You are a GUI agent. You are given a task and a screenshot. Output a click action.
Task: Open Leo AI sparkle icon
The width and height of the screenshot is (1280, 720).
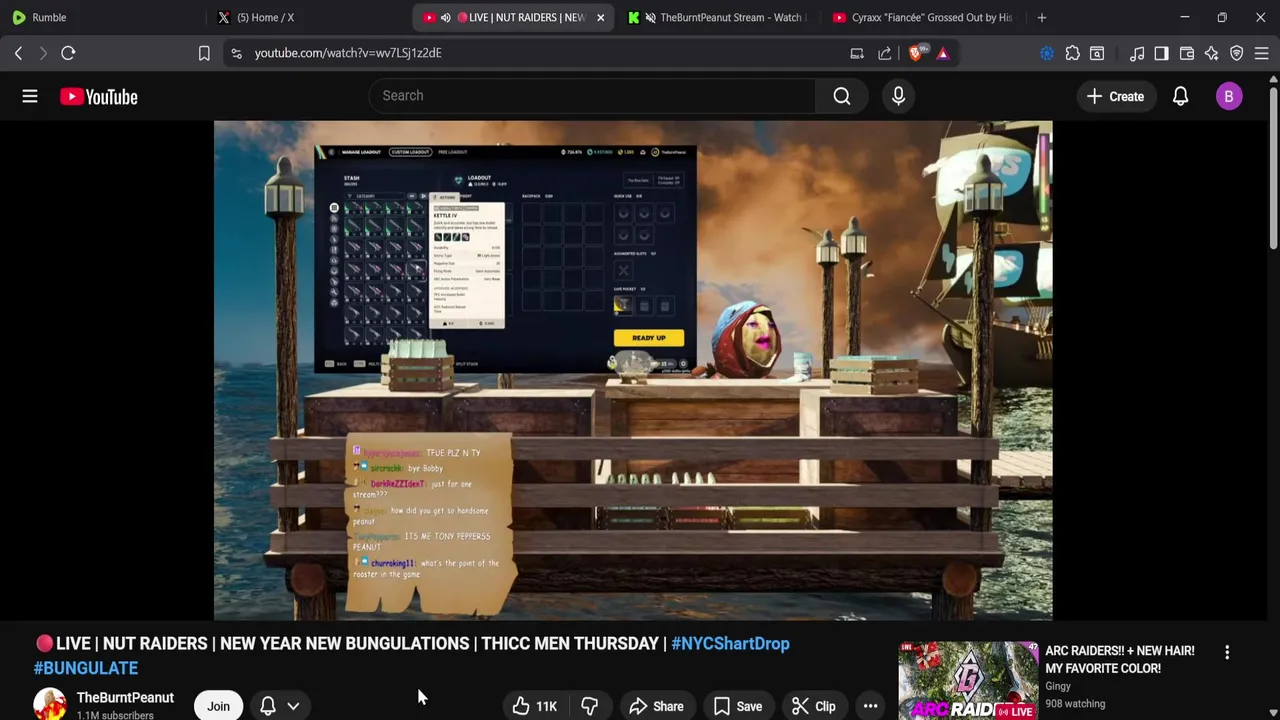pyautogui.click(x=1211, y=53)
